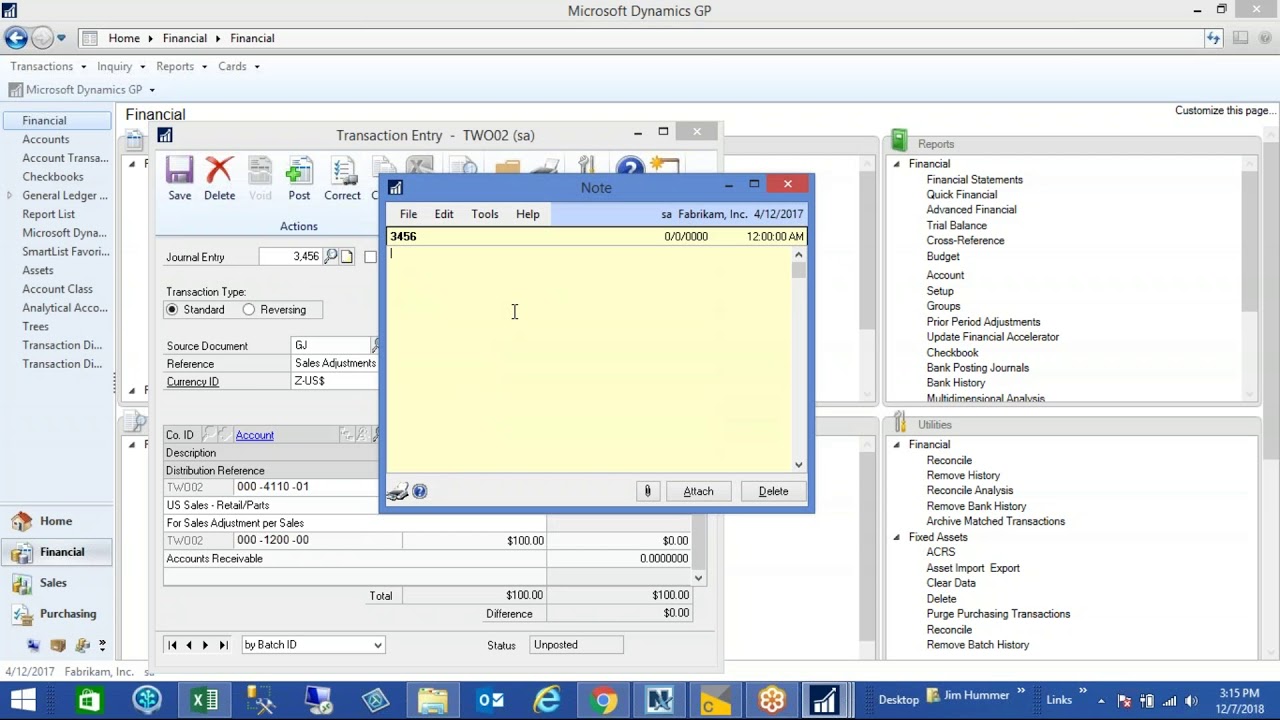This screenshot has height=720, width=1280.
Task: Open File menu in Note window
Action: coord(408,214)
